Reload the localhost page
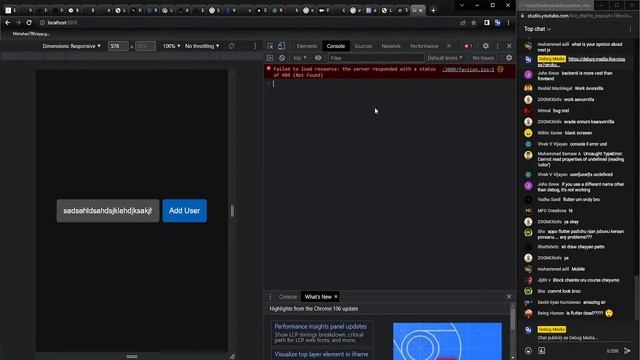Viewport: 640px width, 360px height. [x=29, y=22]
